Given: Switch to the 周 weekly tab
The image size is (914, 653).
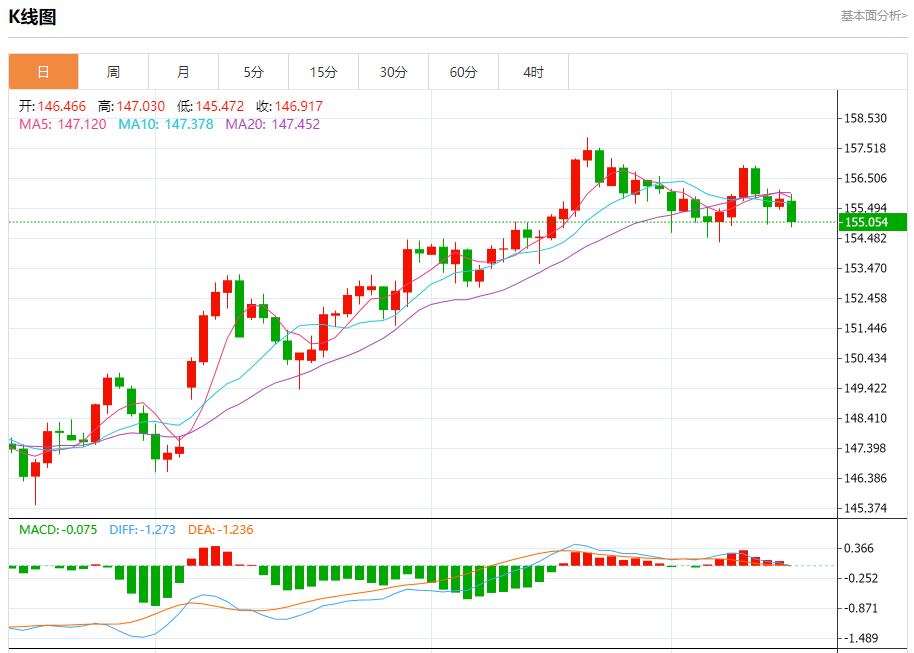Looking at the screenshot, I should pos(113,72).
